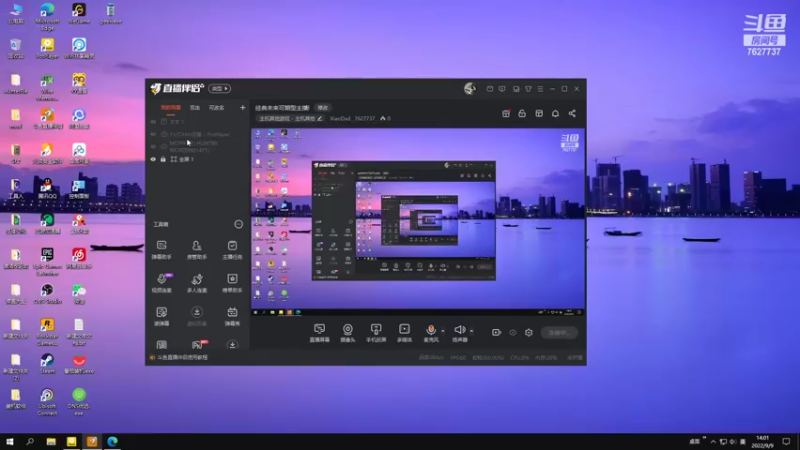Add a 摄像头 camera source
The height and width of the screenshot is (450, 800).
tap(347, 333)
